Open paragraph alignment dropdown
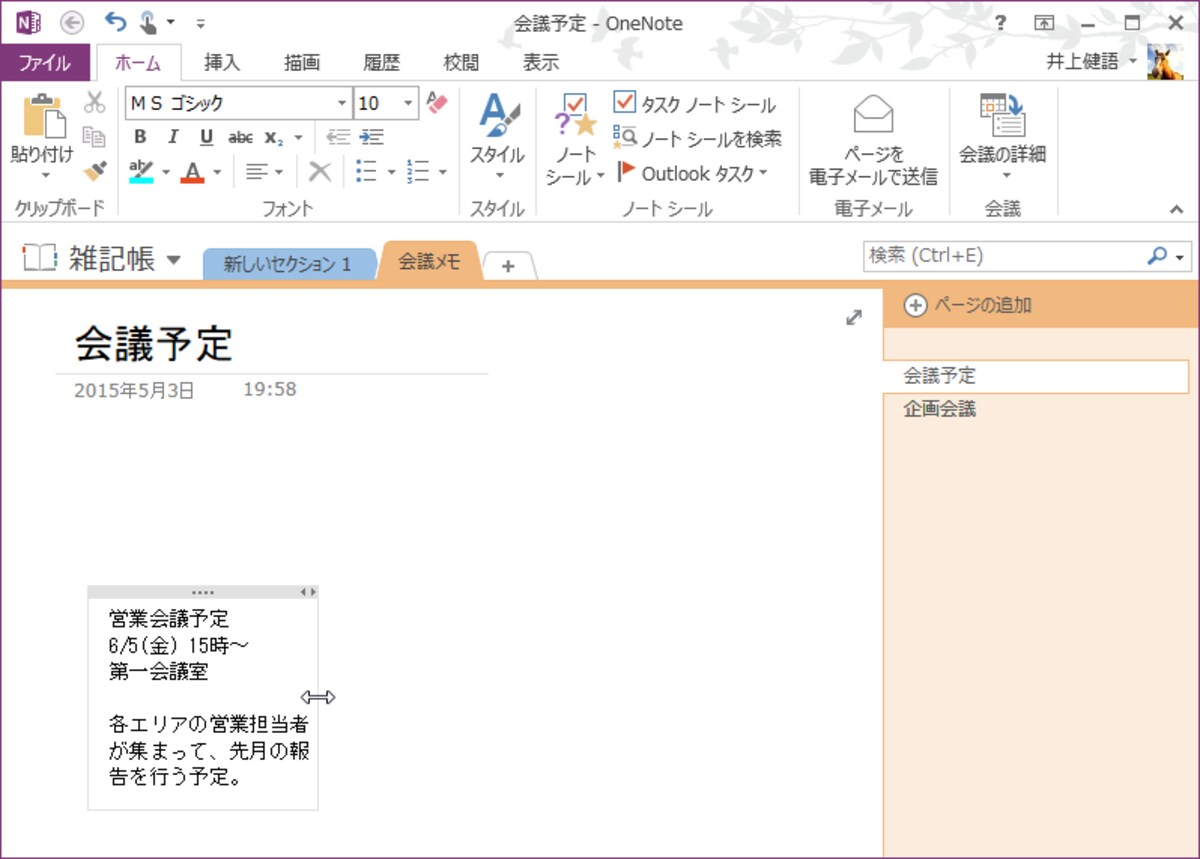 click(264, 172)
